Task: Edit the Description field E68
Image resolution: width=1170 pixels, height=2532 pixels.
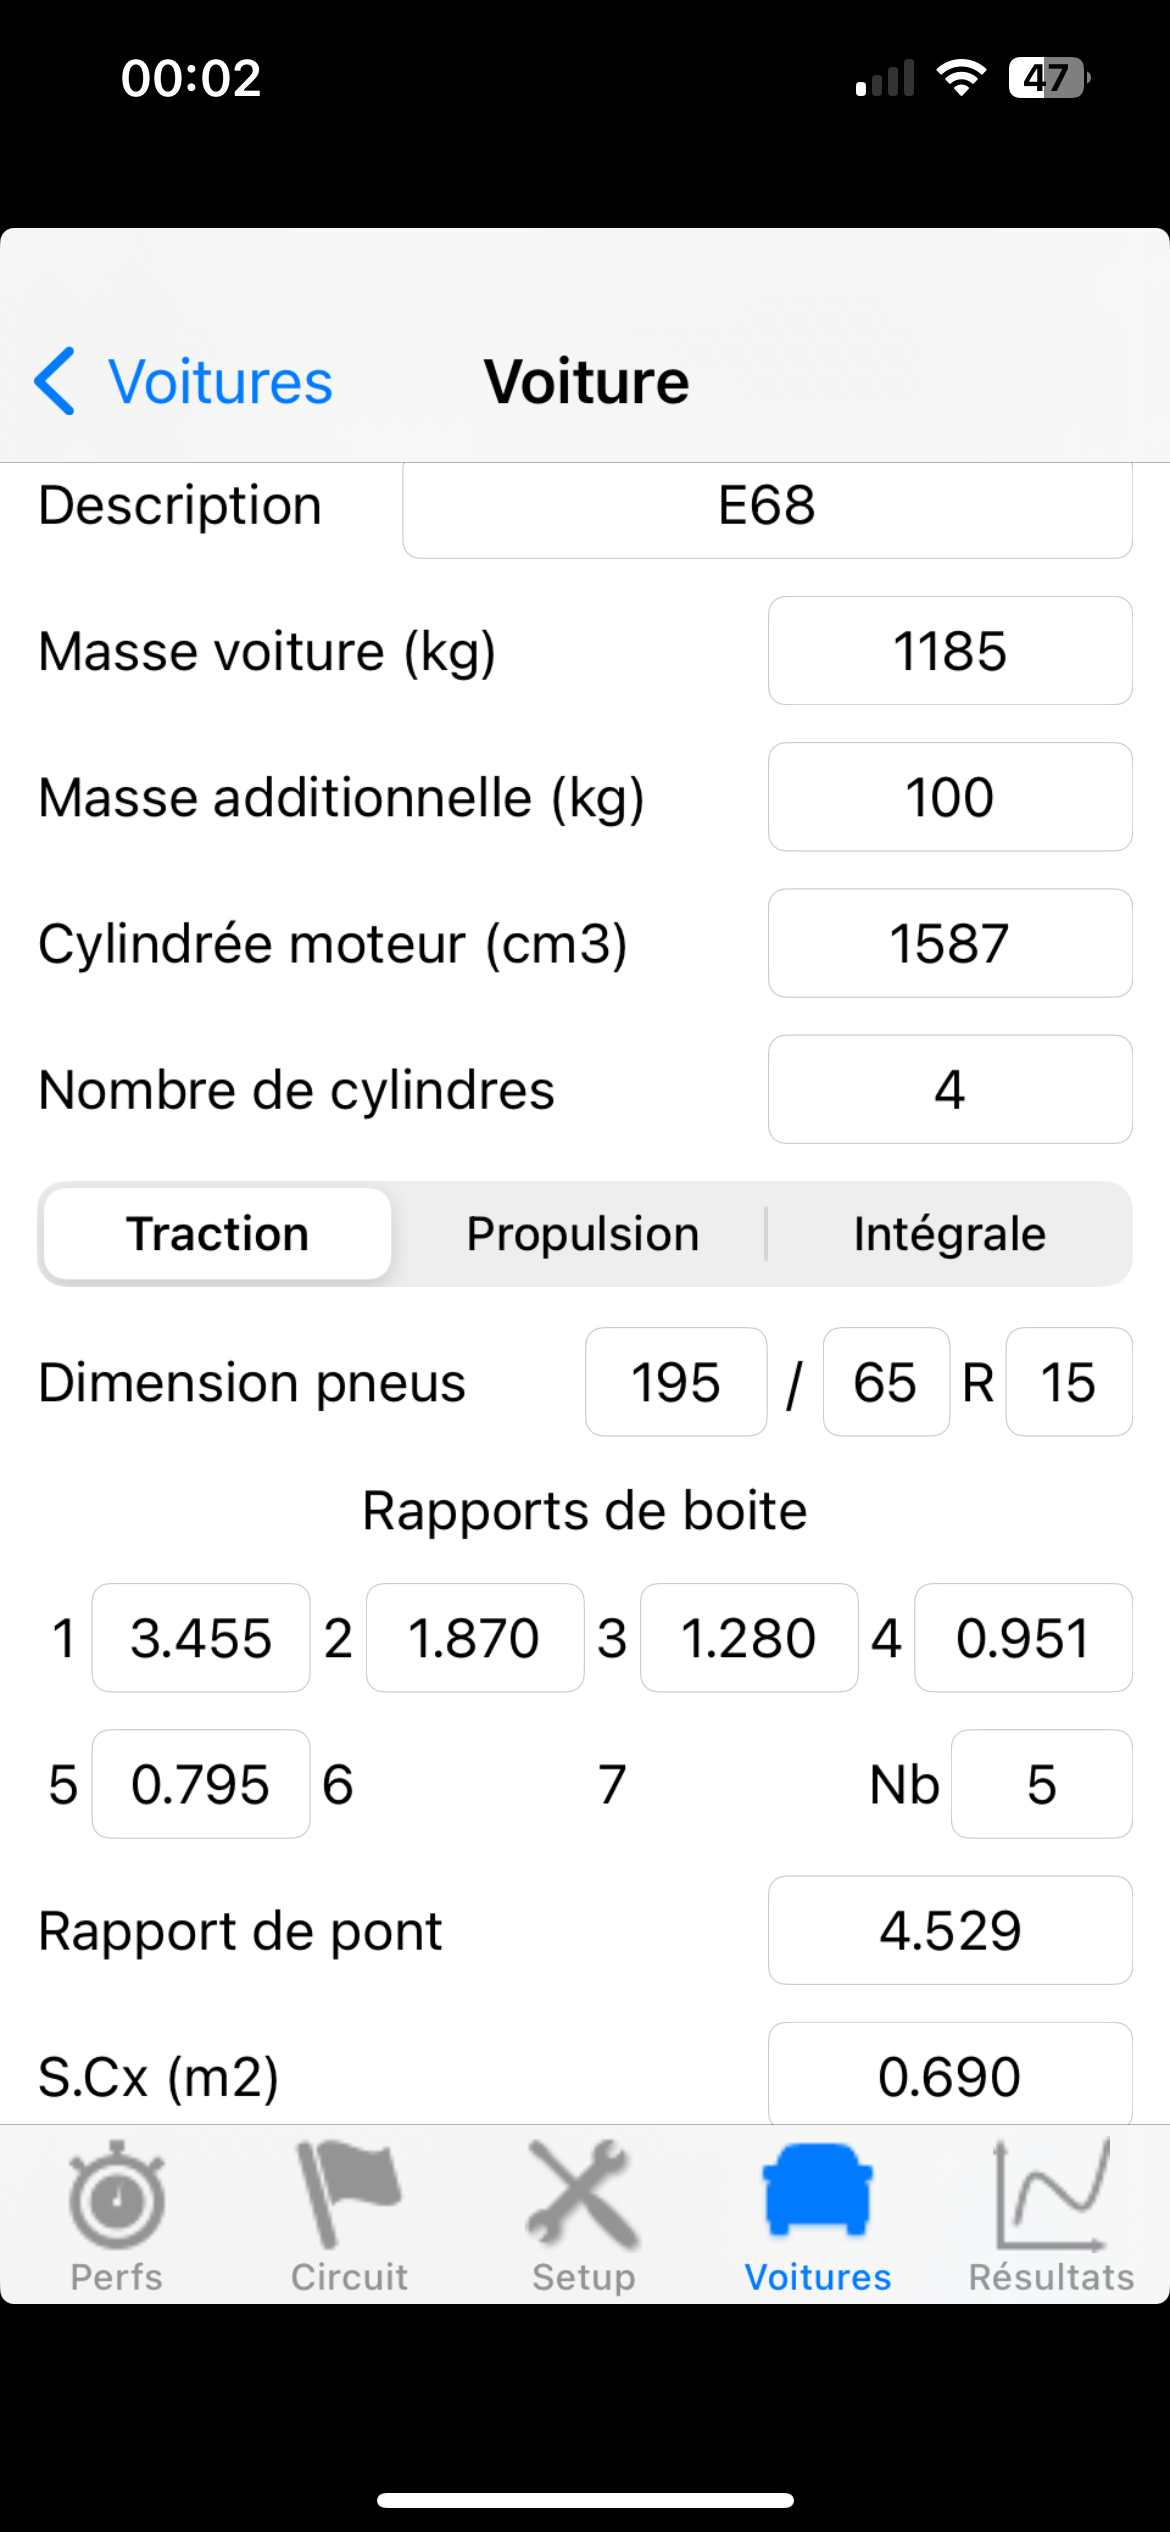Action: pos(767,506)
